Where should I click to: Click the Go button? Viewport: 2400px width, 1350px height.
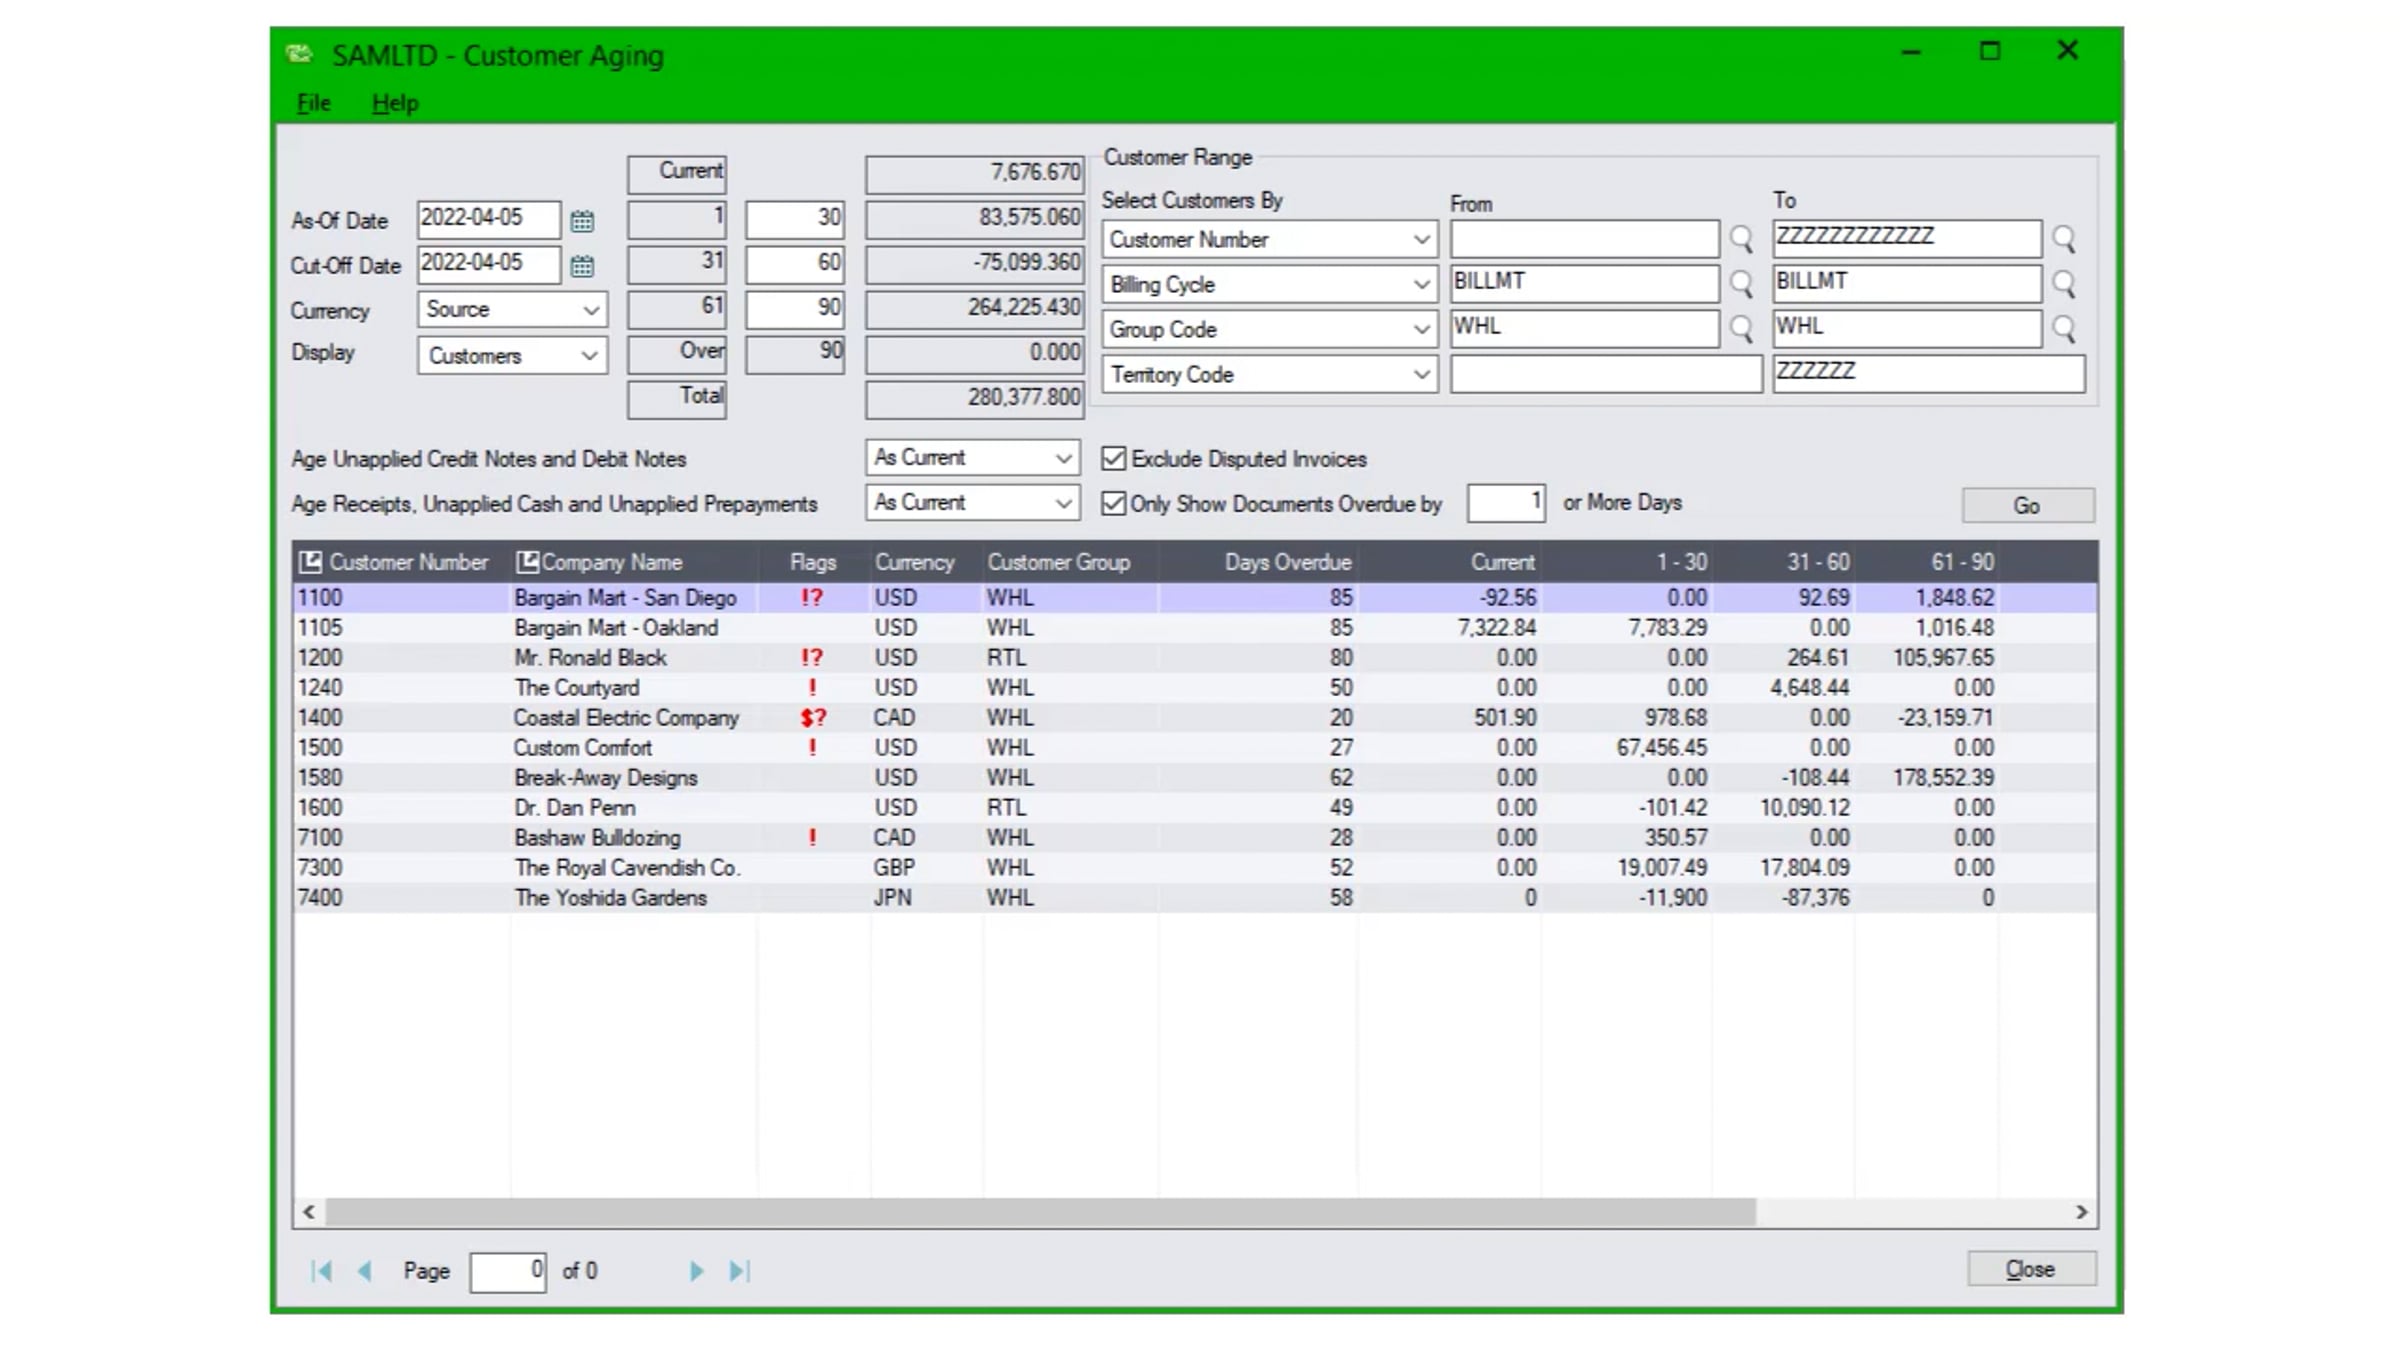(x=2027, y=506)
